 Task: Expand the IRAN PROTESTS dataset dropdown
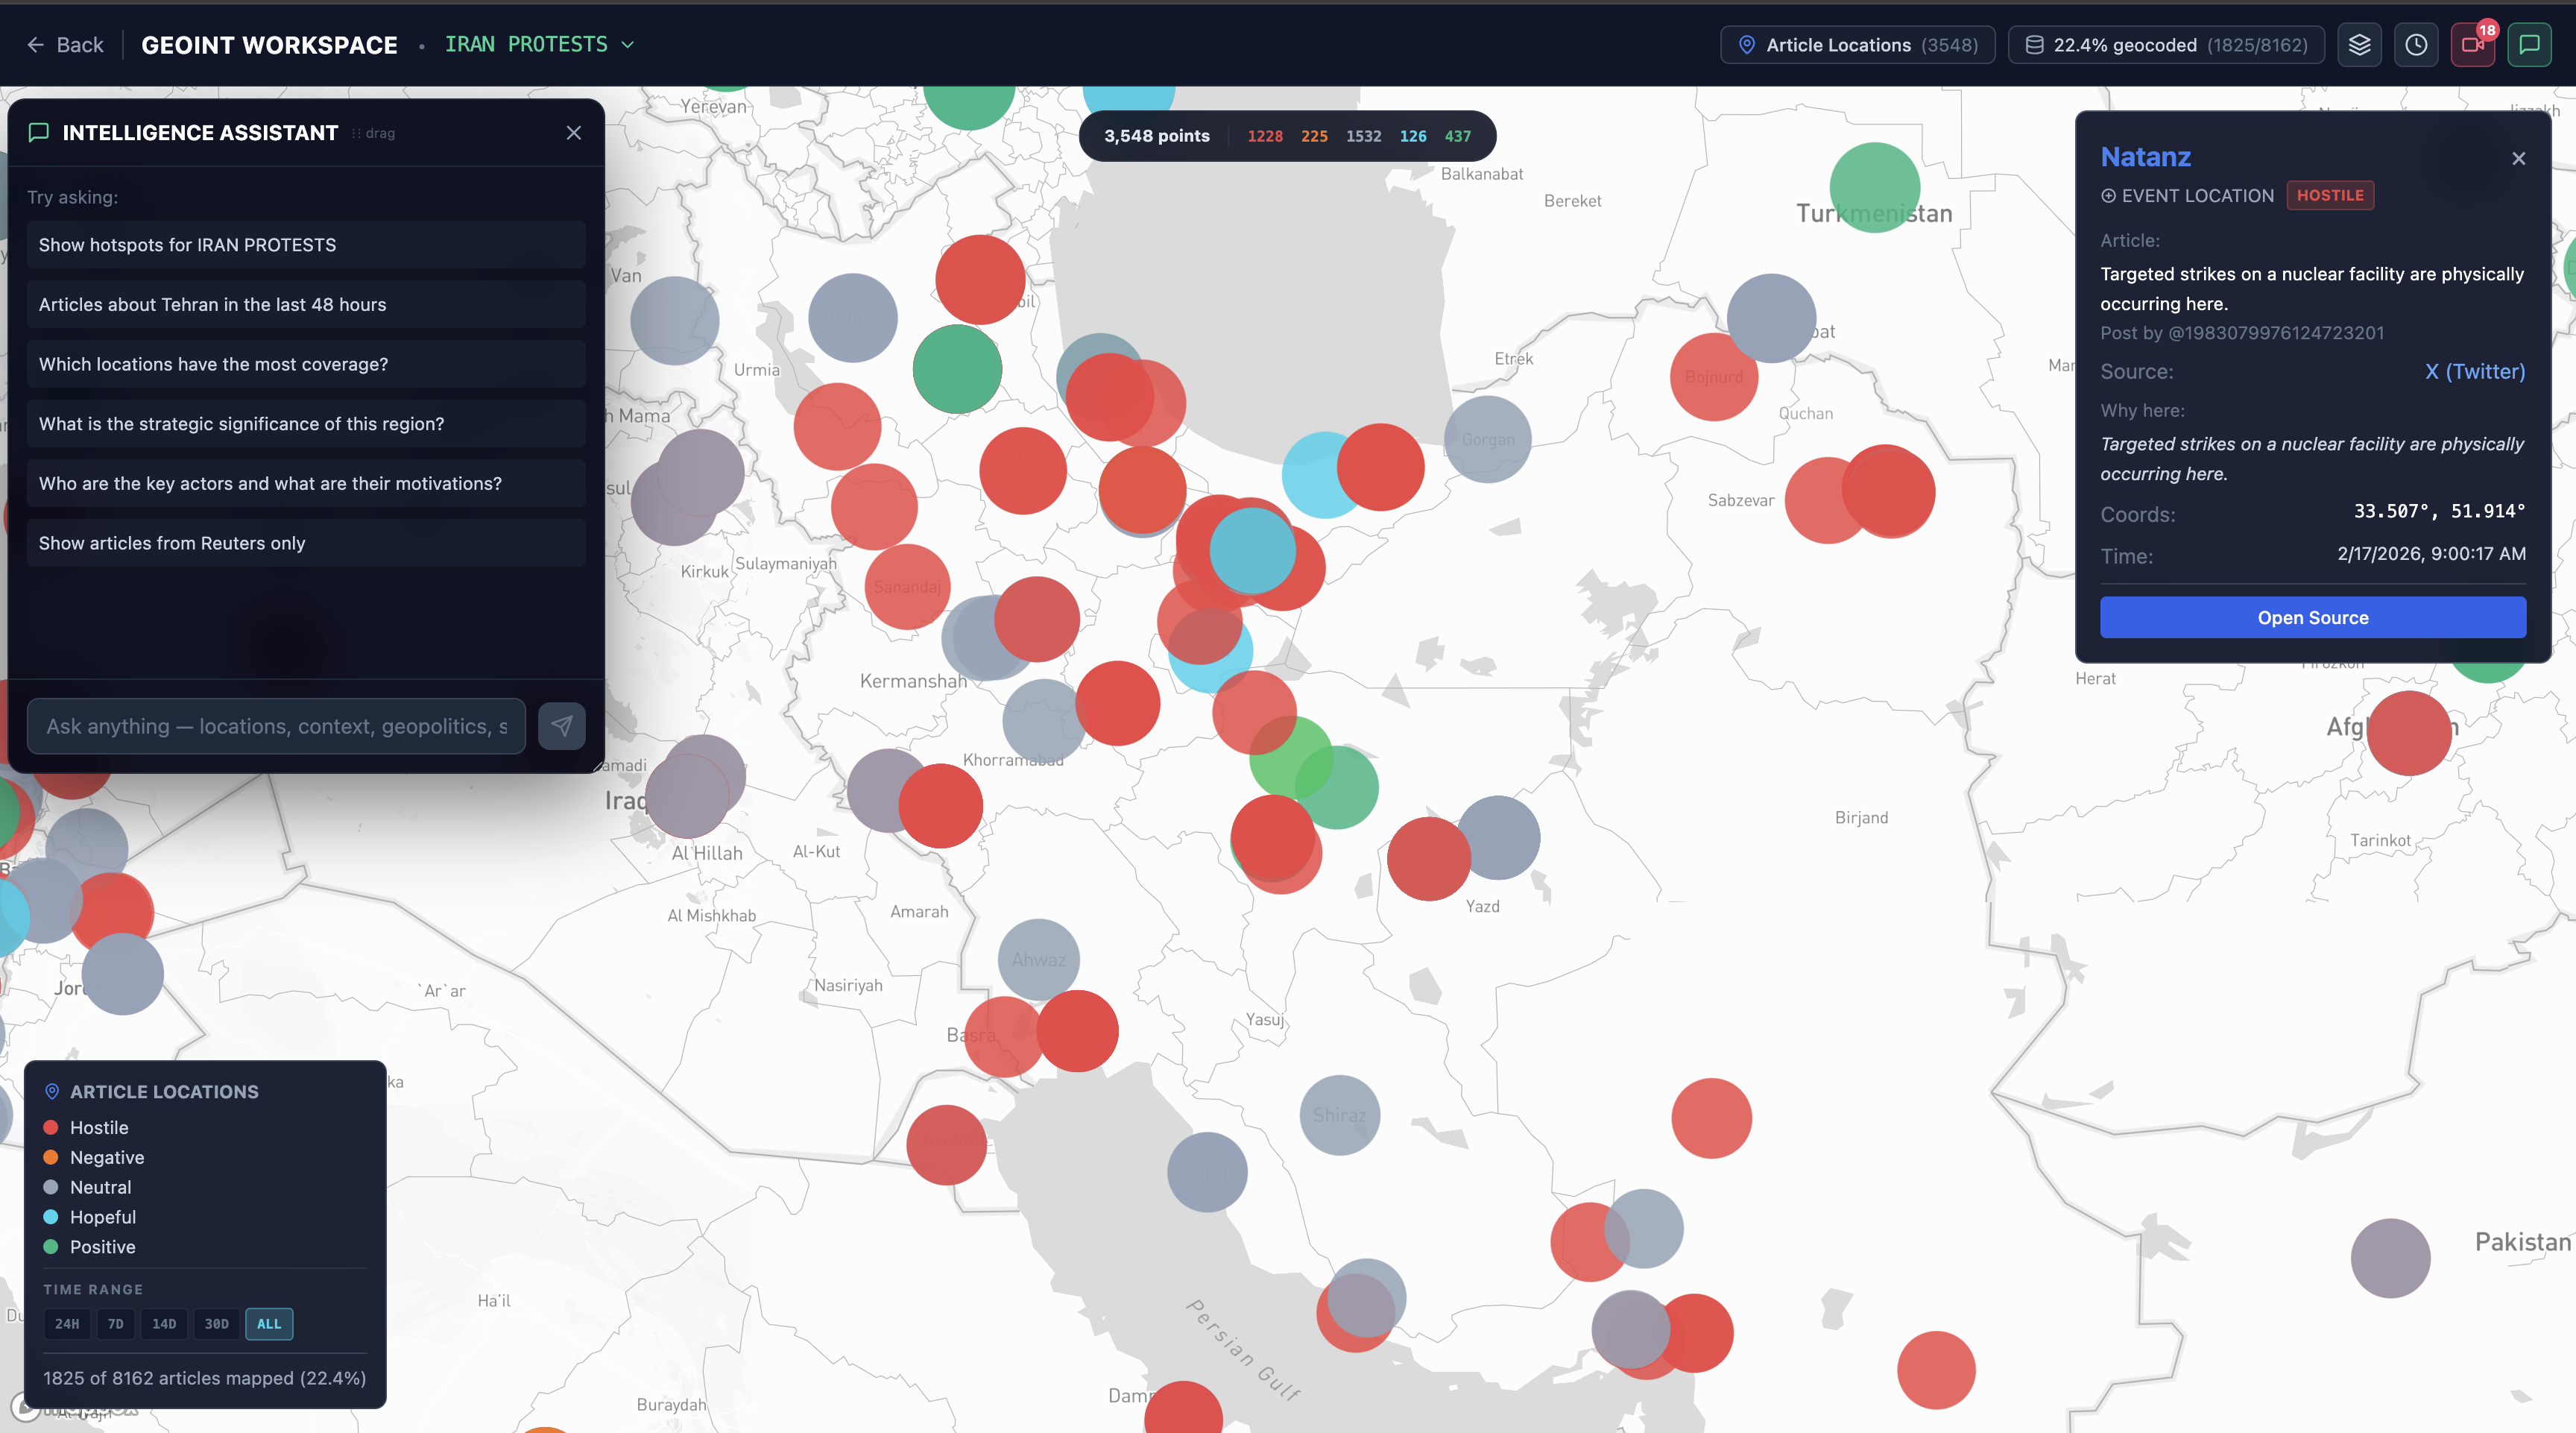(x=628, y=45)
